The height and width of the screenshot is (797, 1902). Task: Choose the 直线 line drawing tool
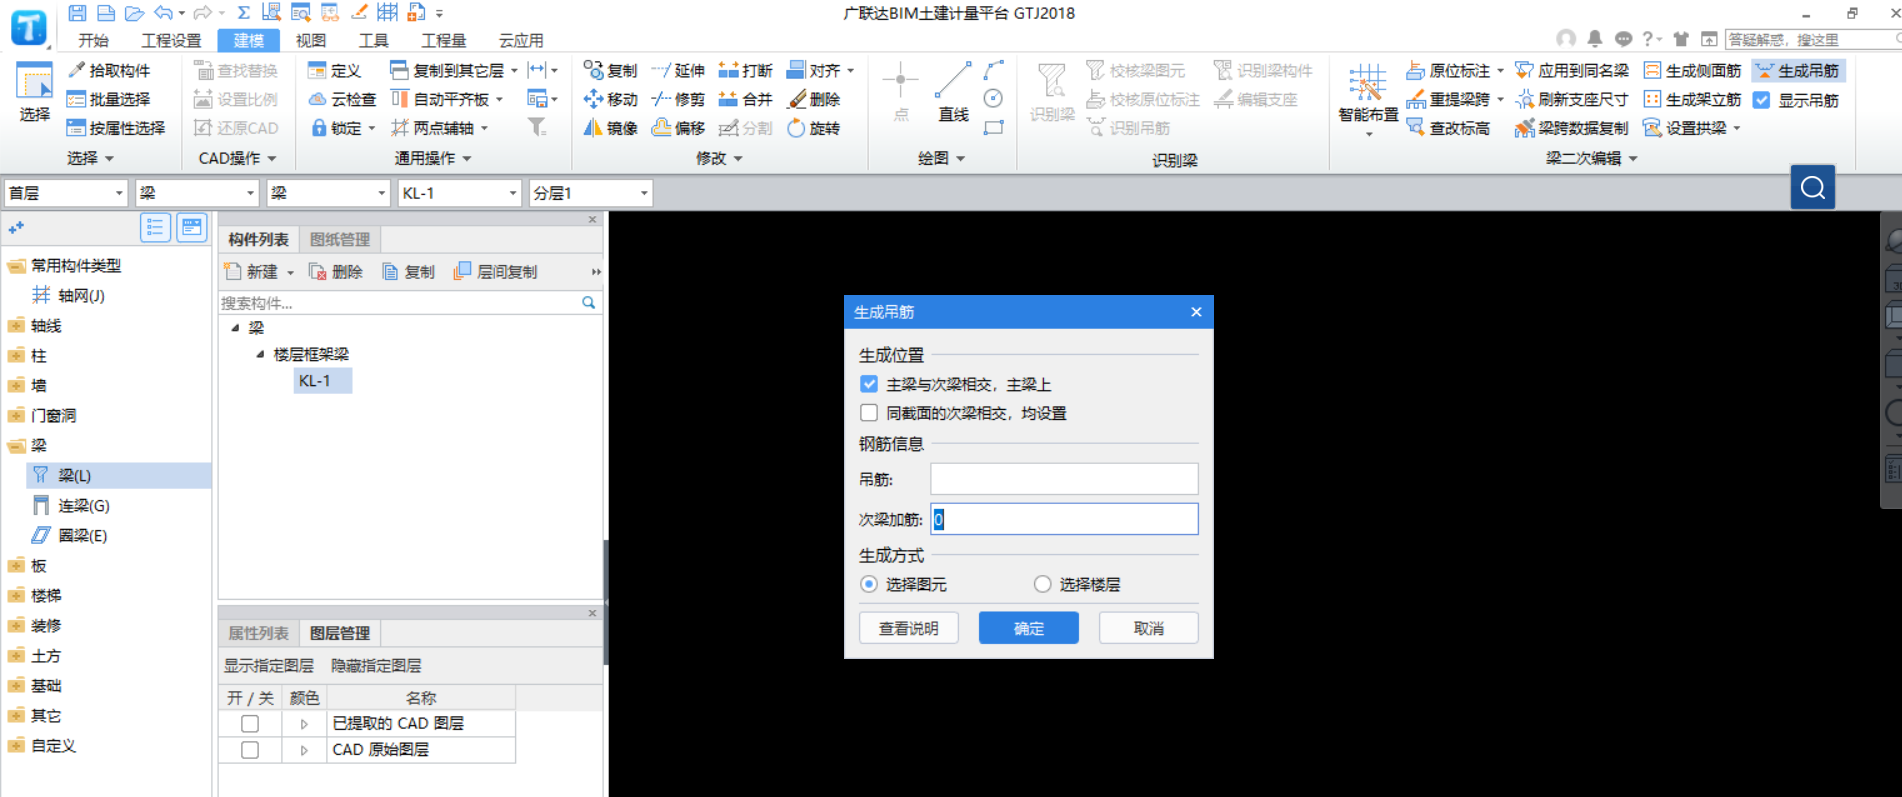pos(953,92)
